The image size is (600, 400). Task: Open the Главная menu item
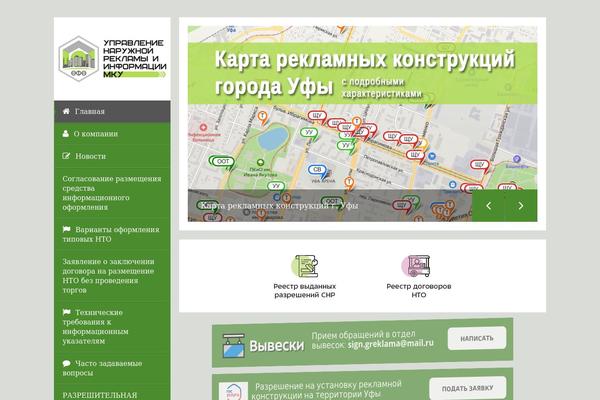[112, 111]
